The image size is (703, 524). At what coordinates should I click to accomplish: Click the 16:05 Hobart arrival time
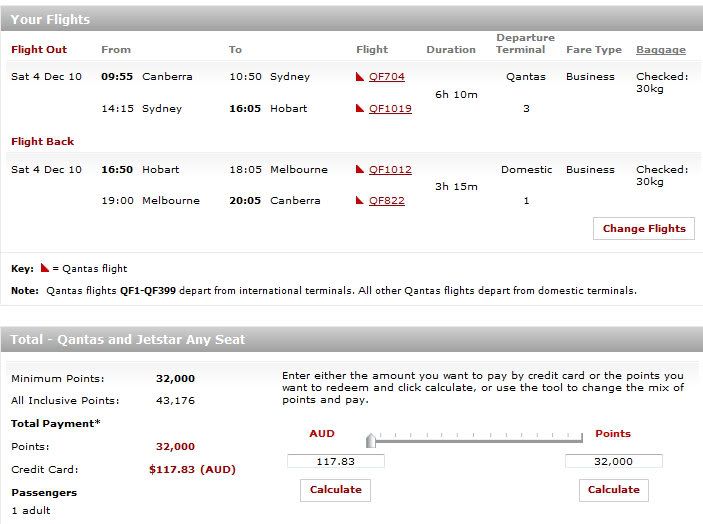245,108
